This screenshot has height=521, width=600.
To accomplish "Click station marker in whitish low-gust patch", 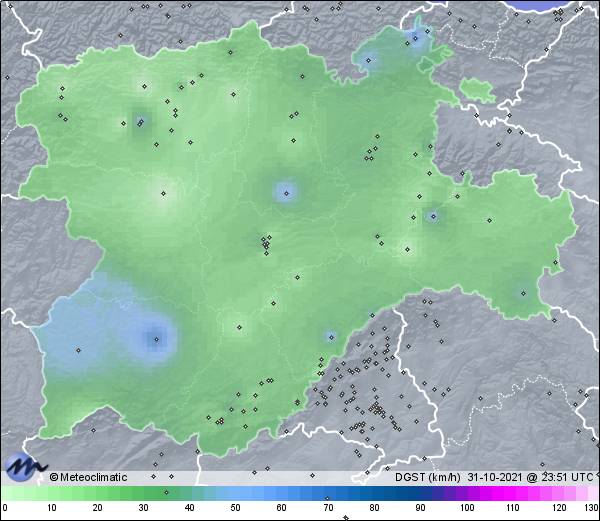I will 163,193.
